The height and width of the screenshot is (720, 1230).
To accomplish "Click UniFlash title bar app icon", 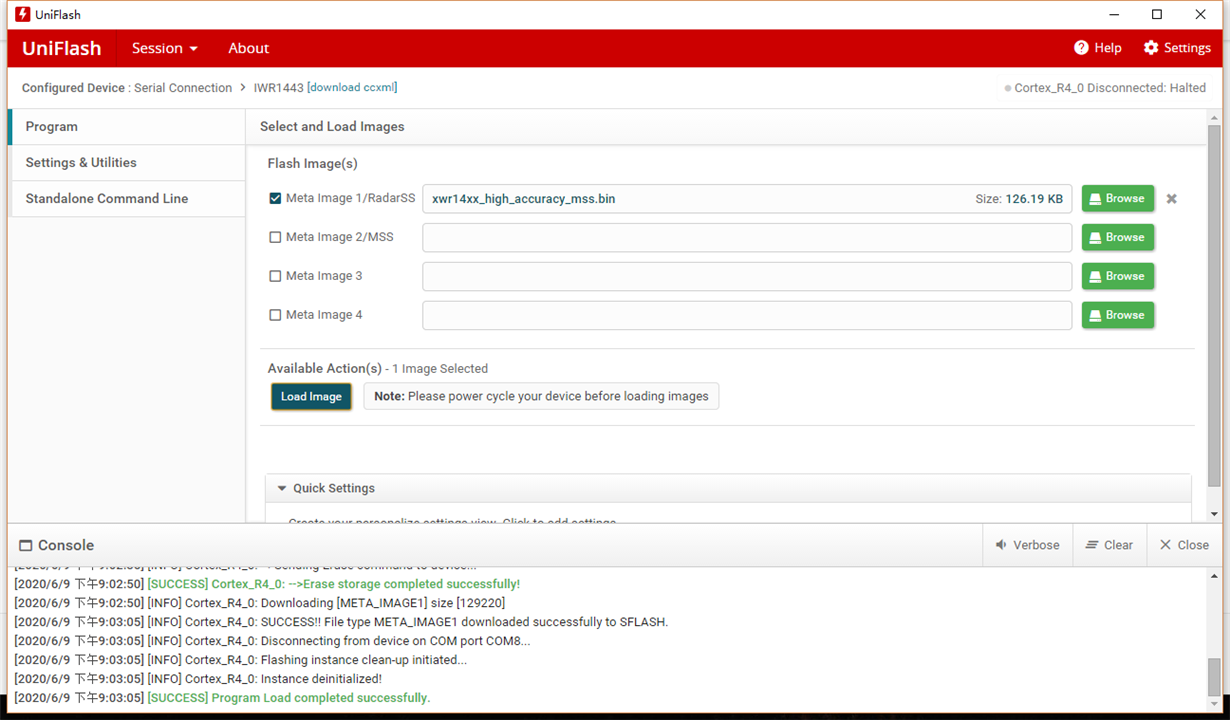I will coord(22,14).
